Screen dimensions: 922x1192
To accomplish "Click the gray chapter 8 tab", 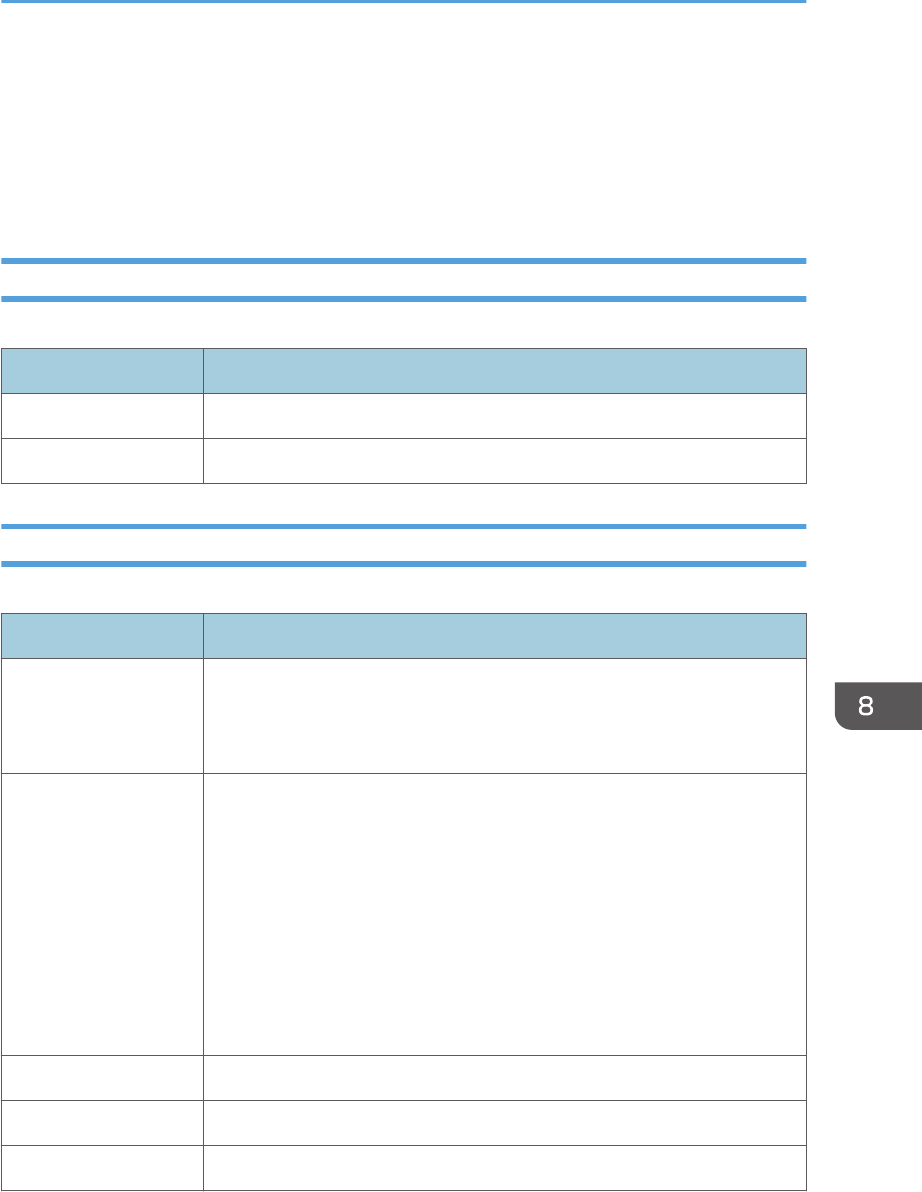I will [878, 706].
